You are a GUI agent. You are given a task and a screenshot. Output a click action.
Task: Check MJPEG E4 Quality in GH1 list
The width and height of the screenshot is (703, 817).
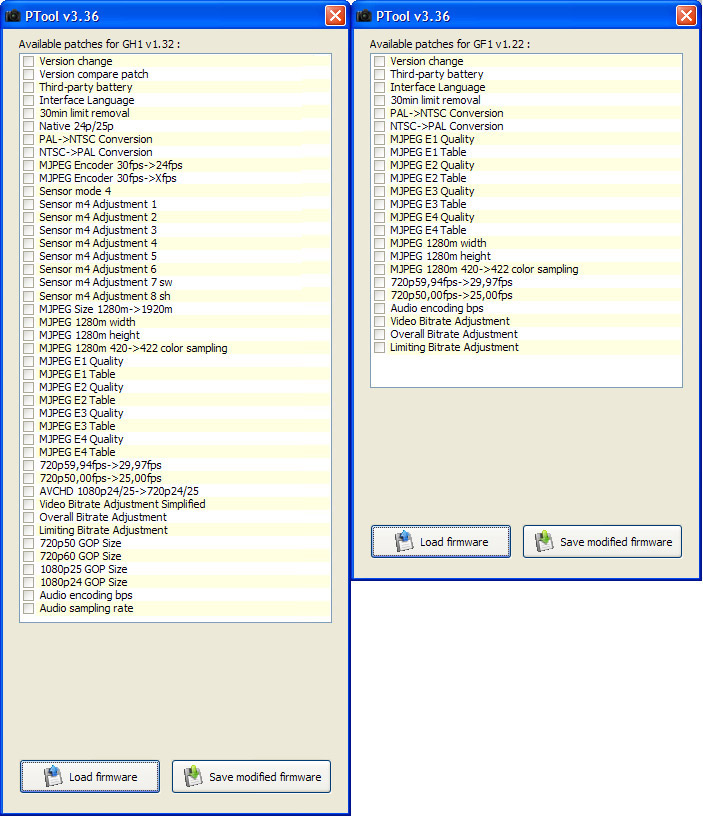[x=29, y=440]
